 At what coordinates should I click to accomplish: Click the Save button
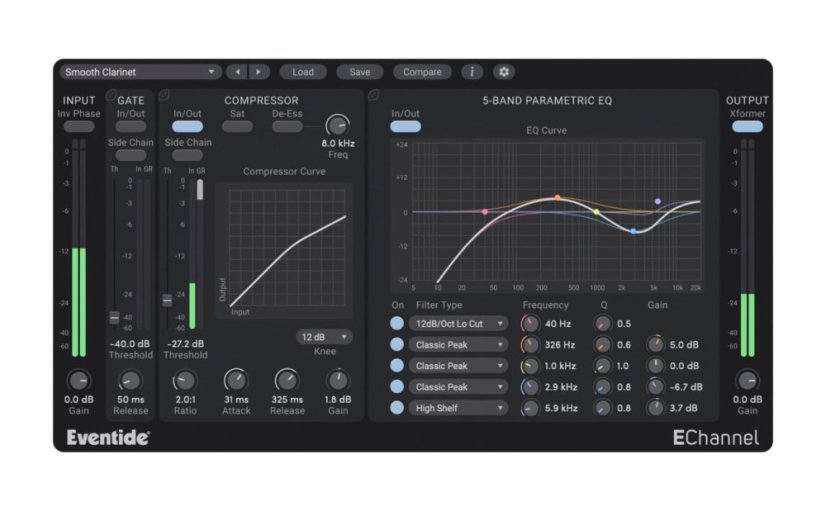click(360, 72)
